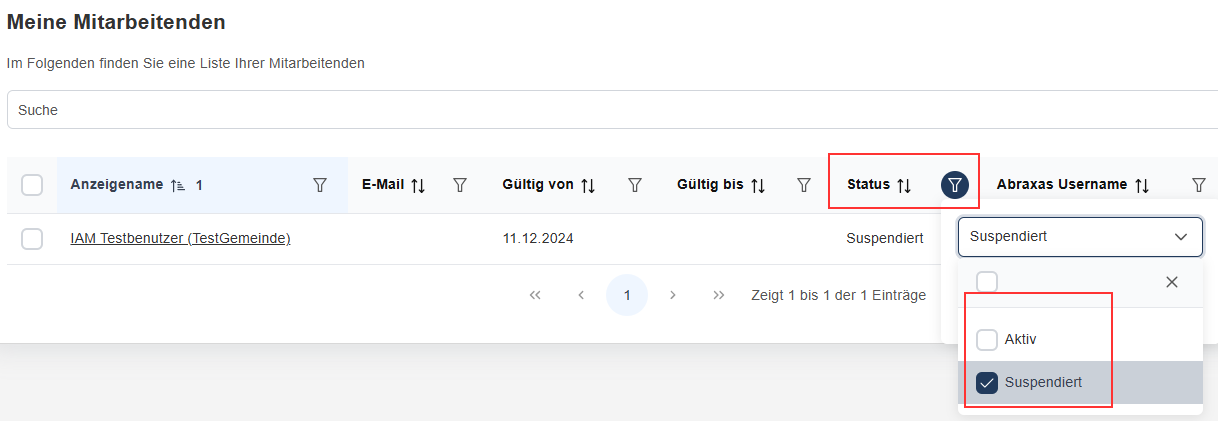Sort by the E-Mail column arrows

[418, 185]
